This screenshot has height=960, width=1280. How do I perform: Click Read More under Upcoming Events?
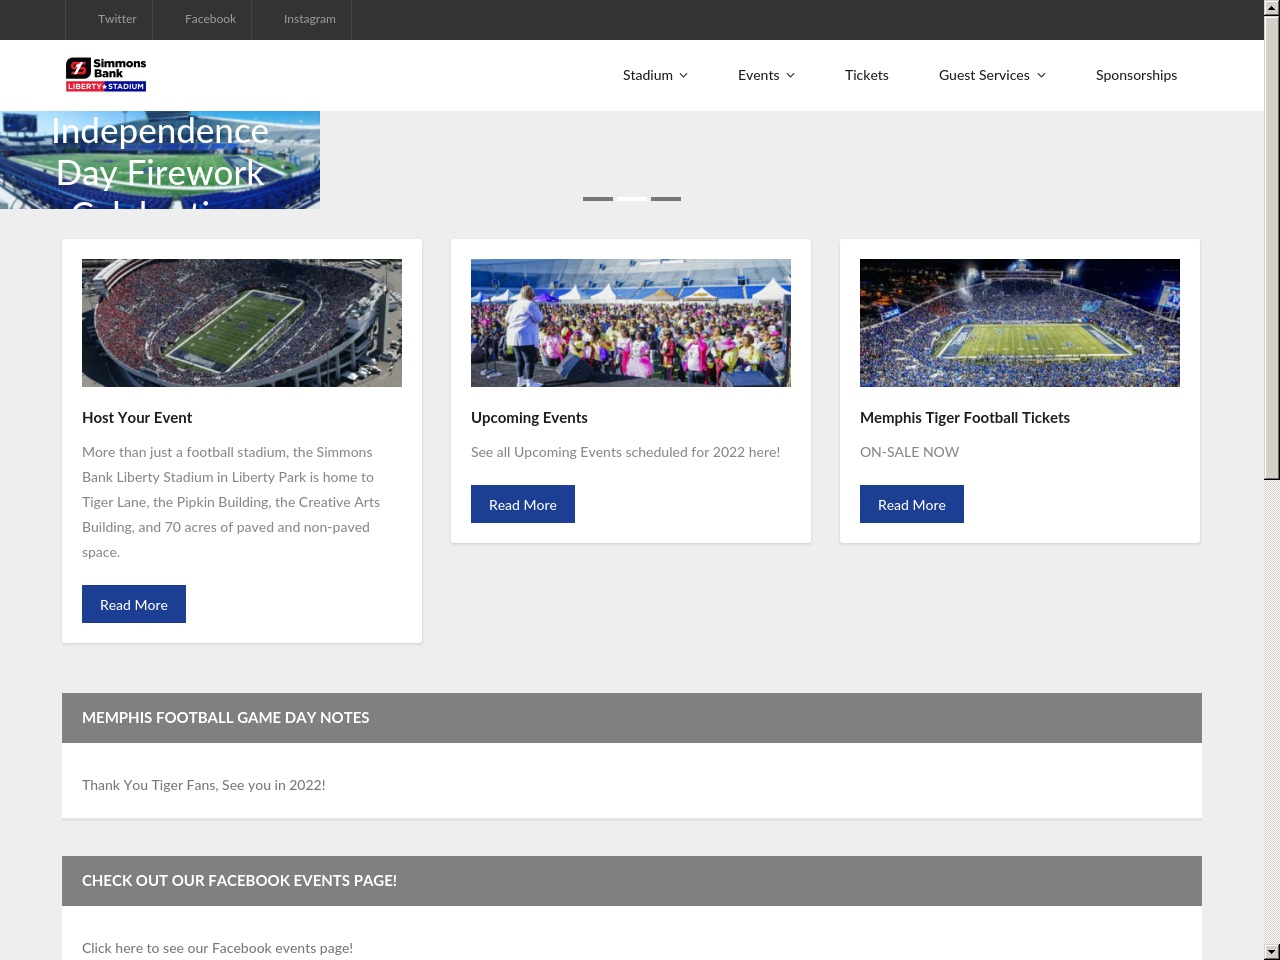pos(523,504)
